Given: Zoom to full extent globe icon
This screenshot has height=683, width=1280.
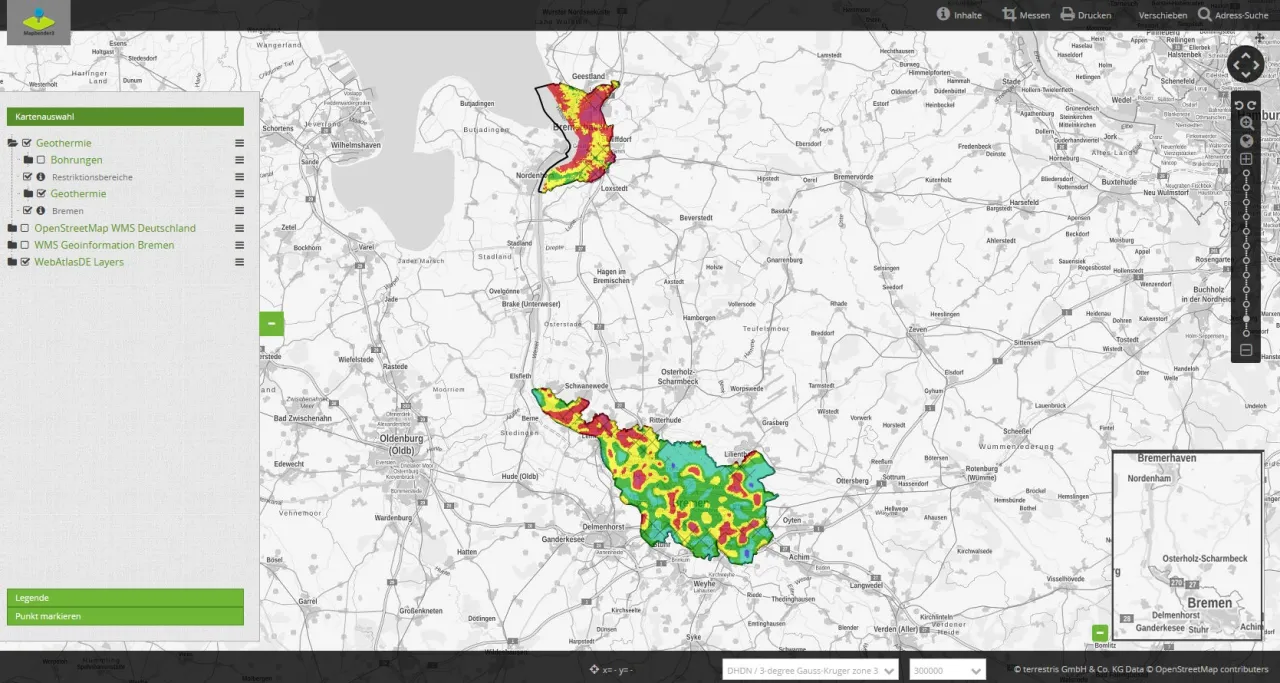Looking at the screenshot, I should point(1246,141).
